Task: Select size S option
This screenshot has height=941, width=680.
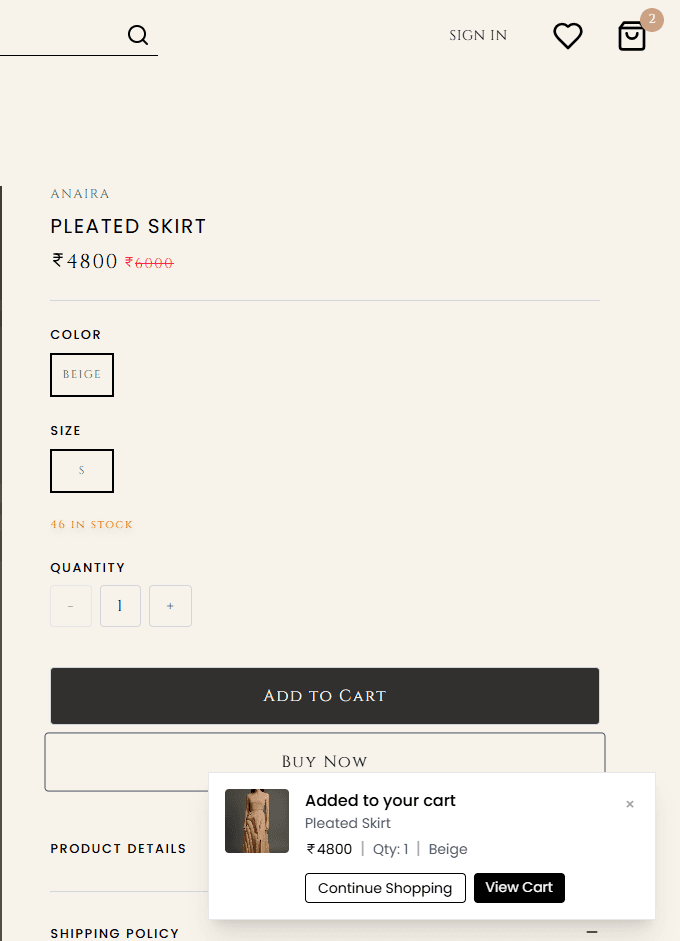Action: click(x=82, y=471)
